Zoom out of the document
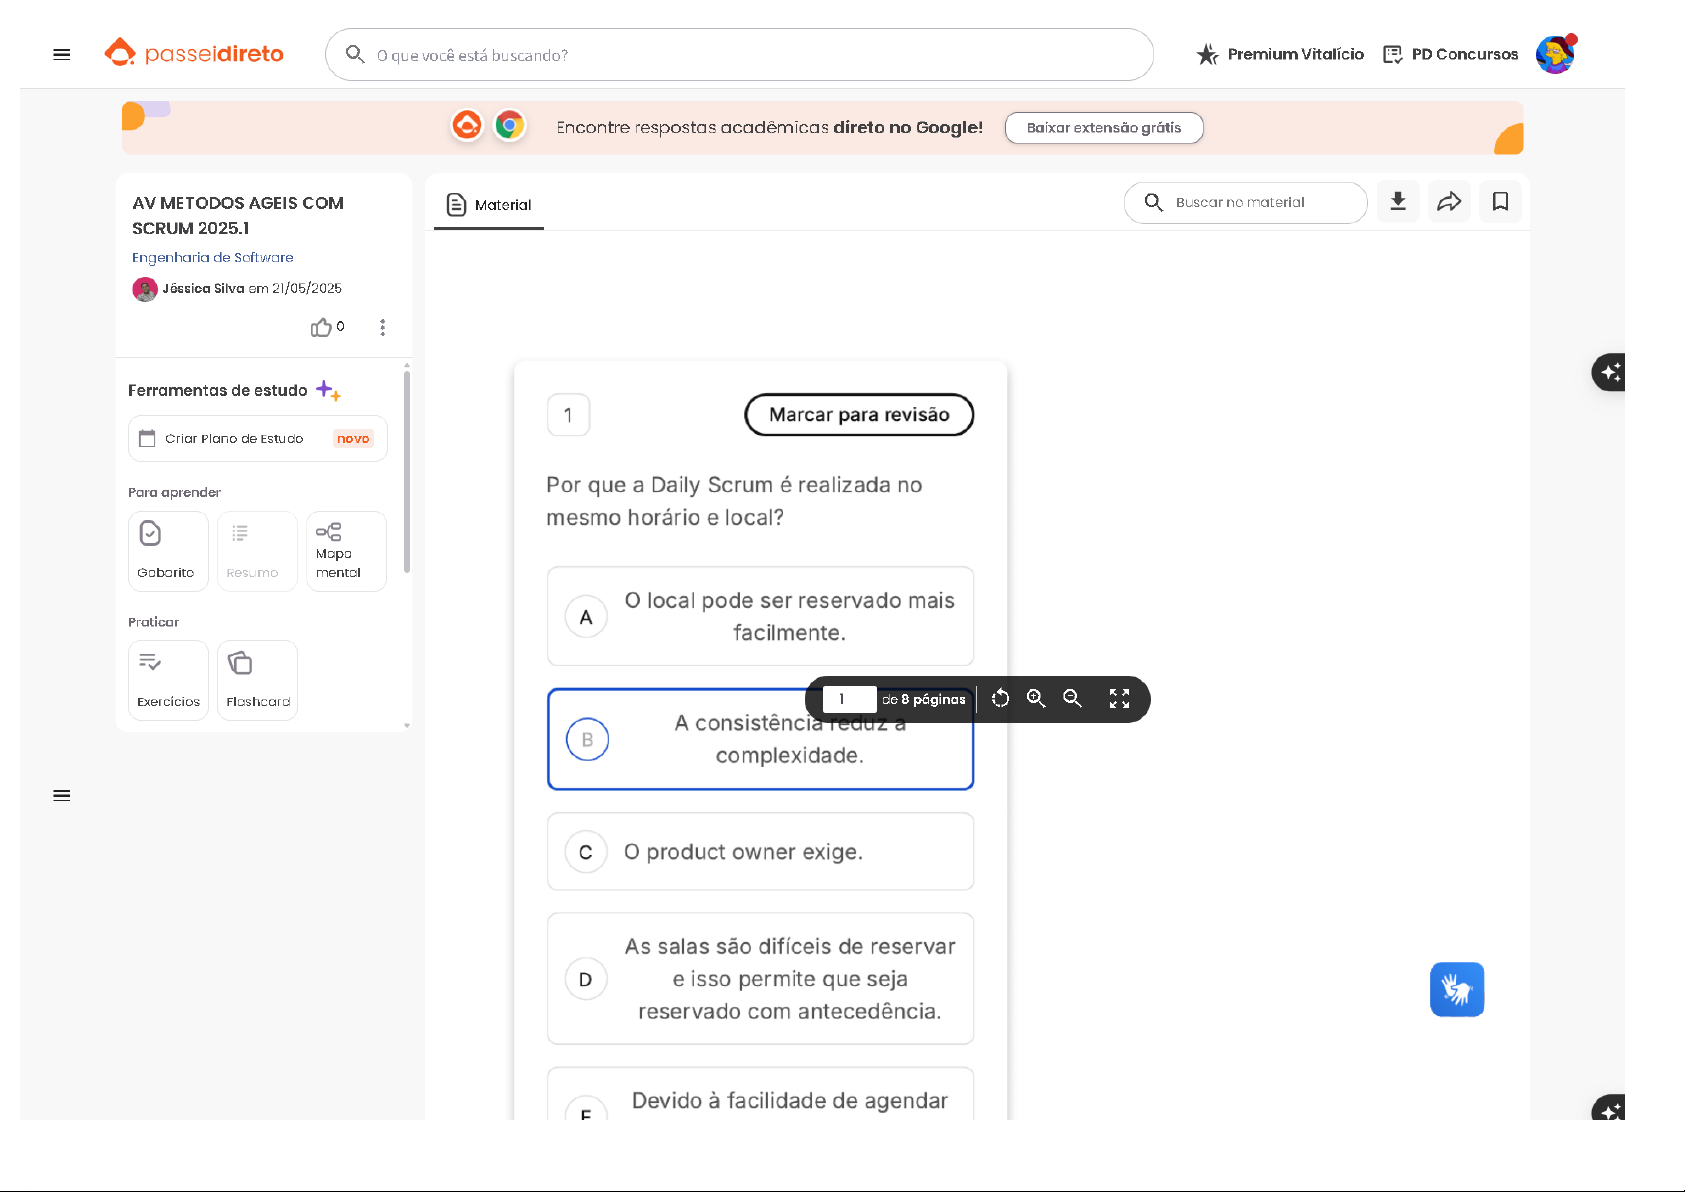Image resolution: width=1685 pixels, height=1192 pixels. (1072, 699)
